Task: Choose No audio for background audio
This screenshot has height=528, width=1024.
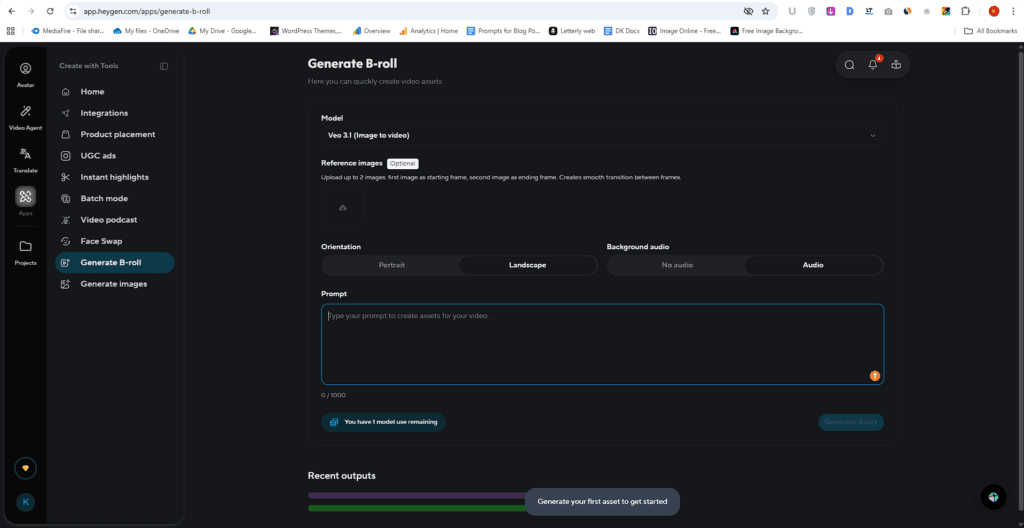Action: click(677, 265)
